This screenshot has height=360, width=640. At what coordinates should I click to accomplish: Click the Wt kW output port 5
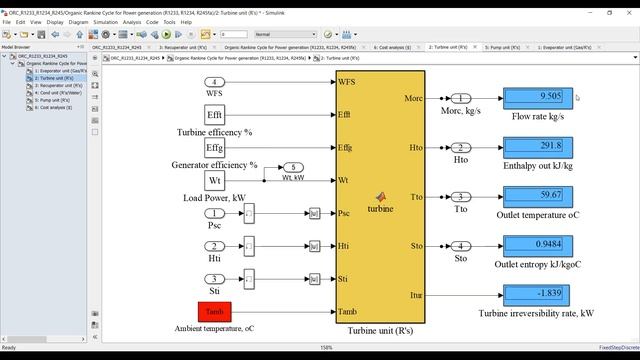(293, 167)
